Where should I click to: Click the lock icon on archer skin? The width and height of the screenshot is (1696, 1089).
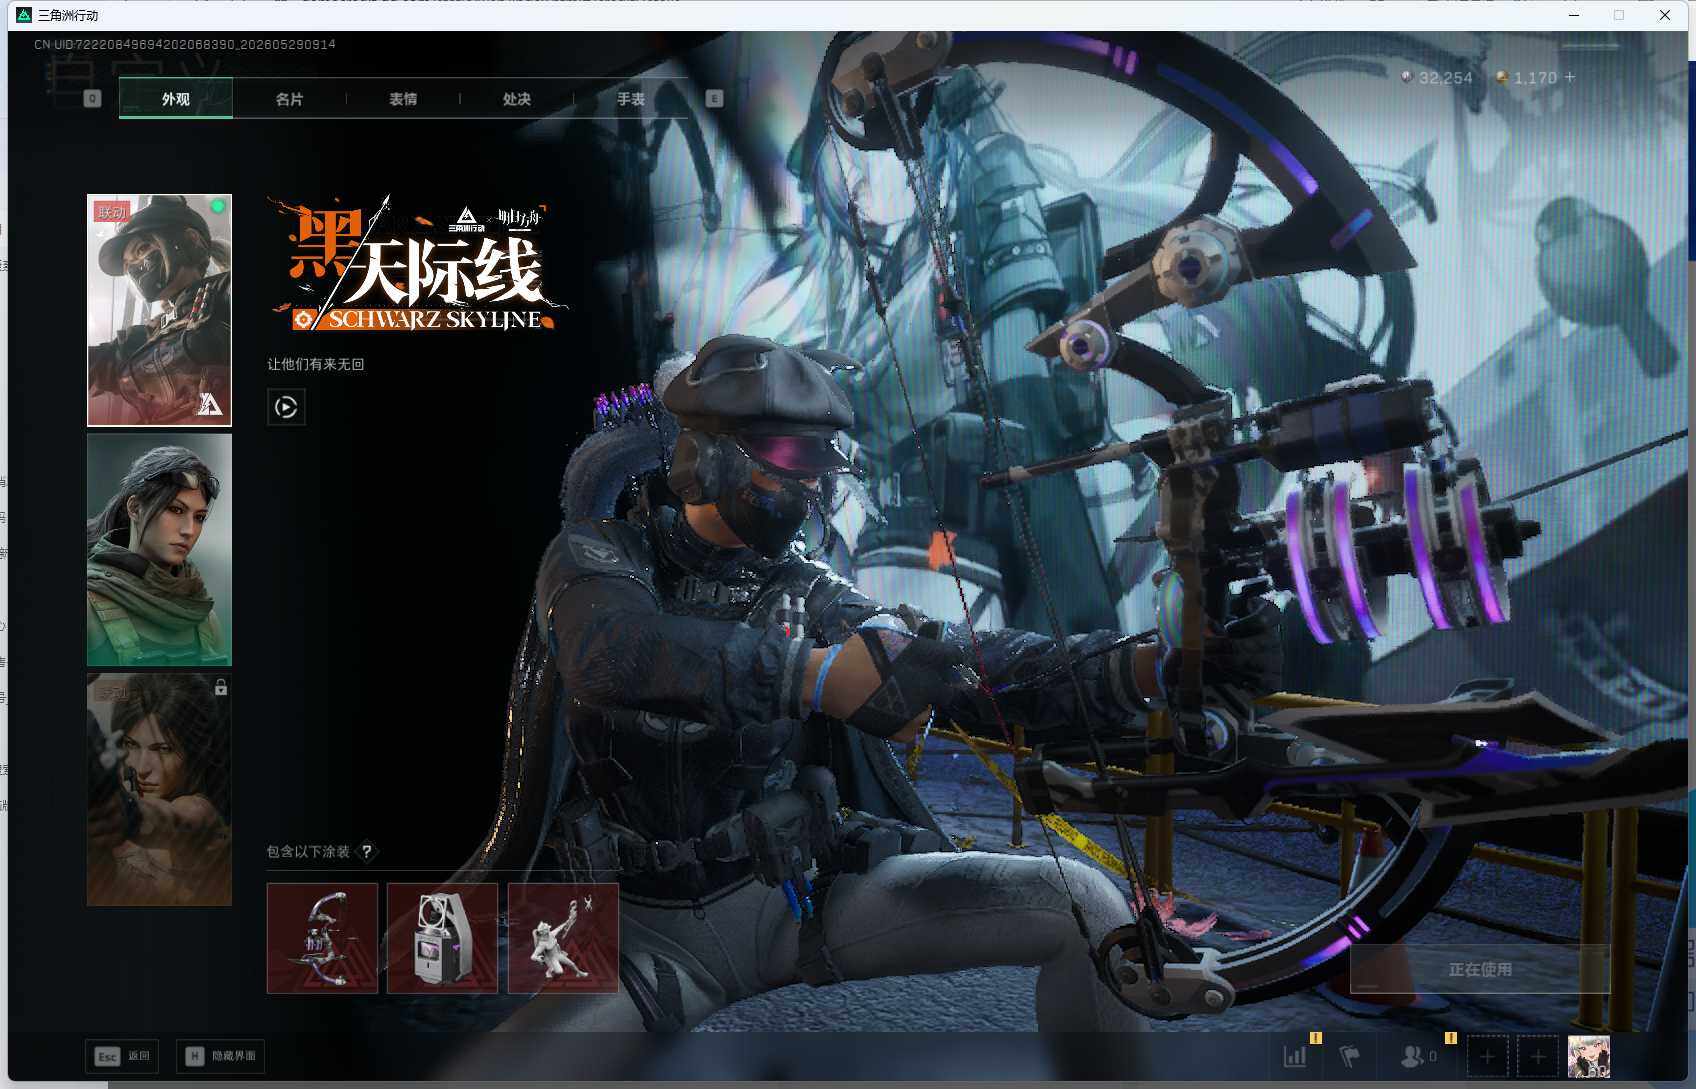[x=221, y=687]
